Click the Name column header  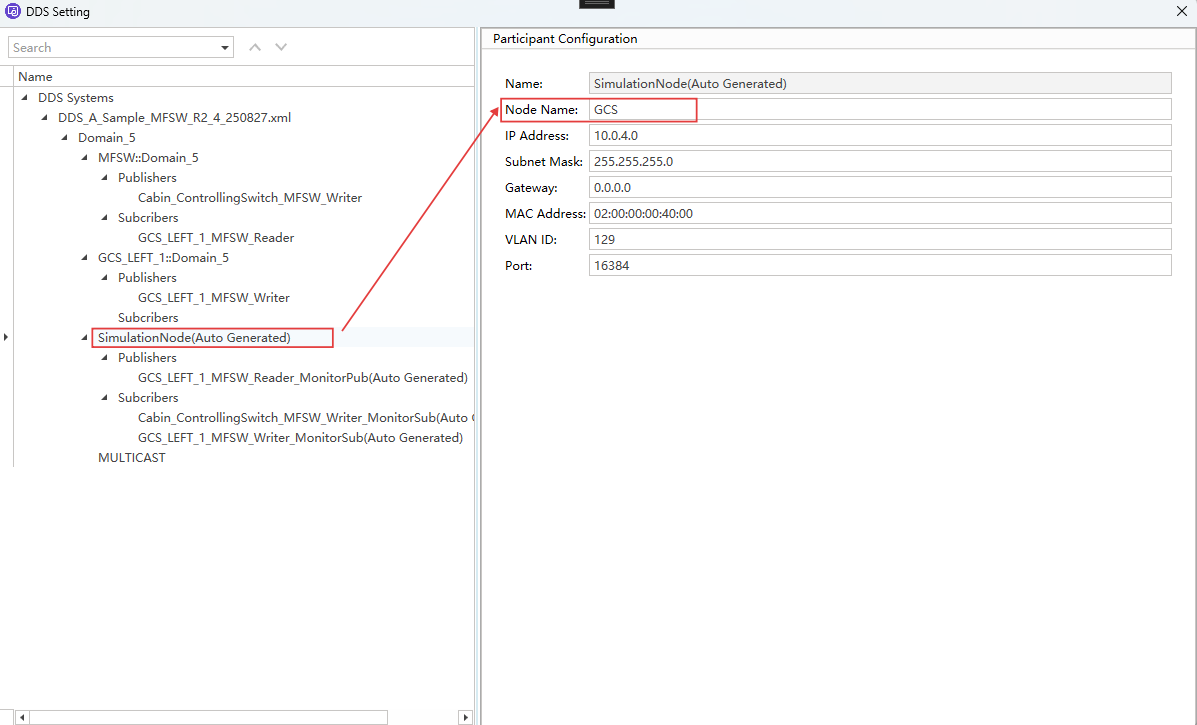tap(35, 77)
